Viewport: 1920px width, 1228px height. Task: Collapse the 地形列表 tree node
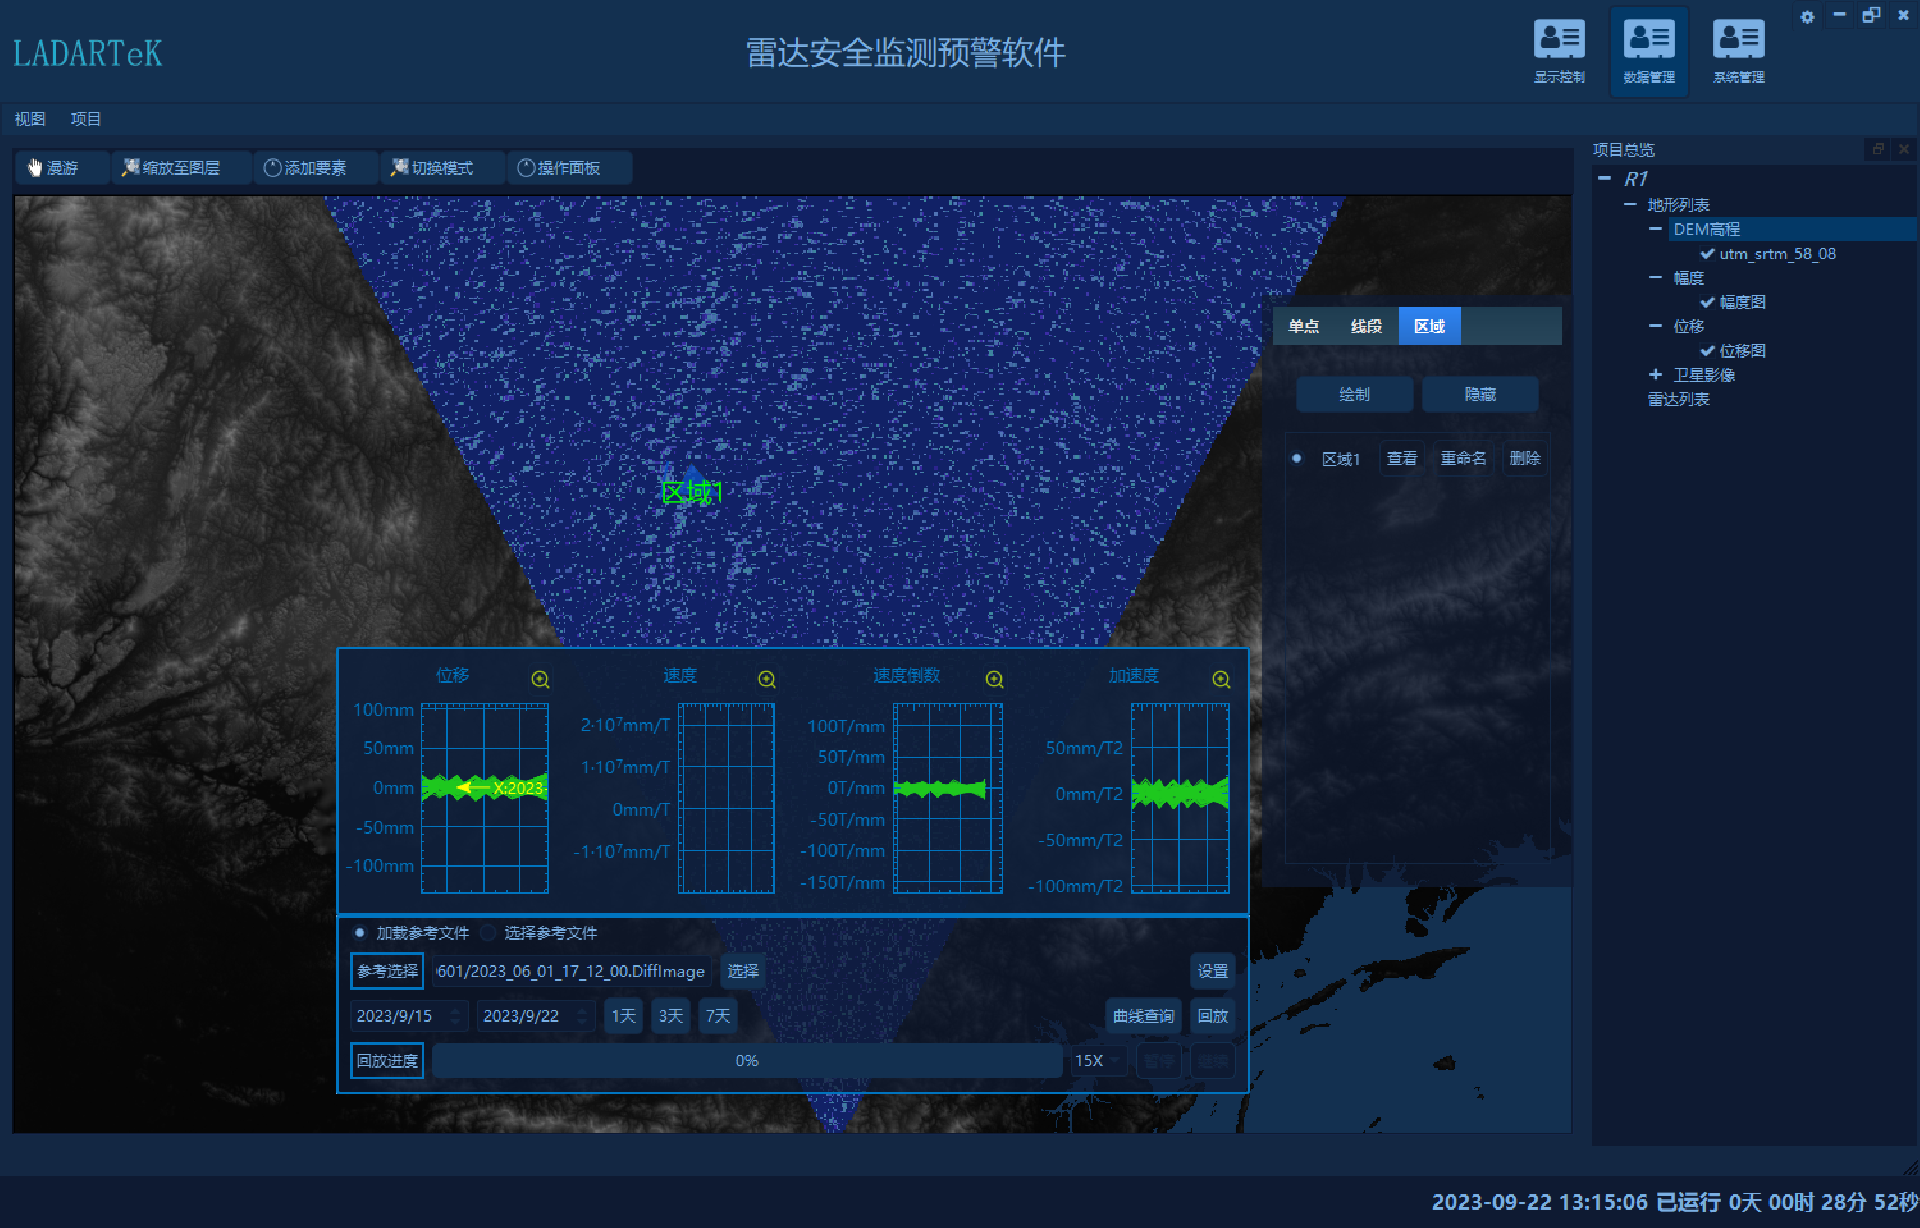1630,204
